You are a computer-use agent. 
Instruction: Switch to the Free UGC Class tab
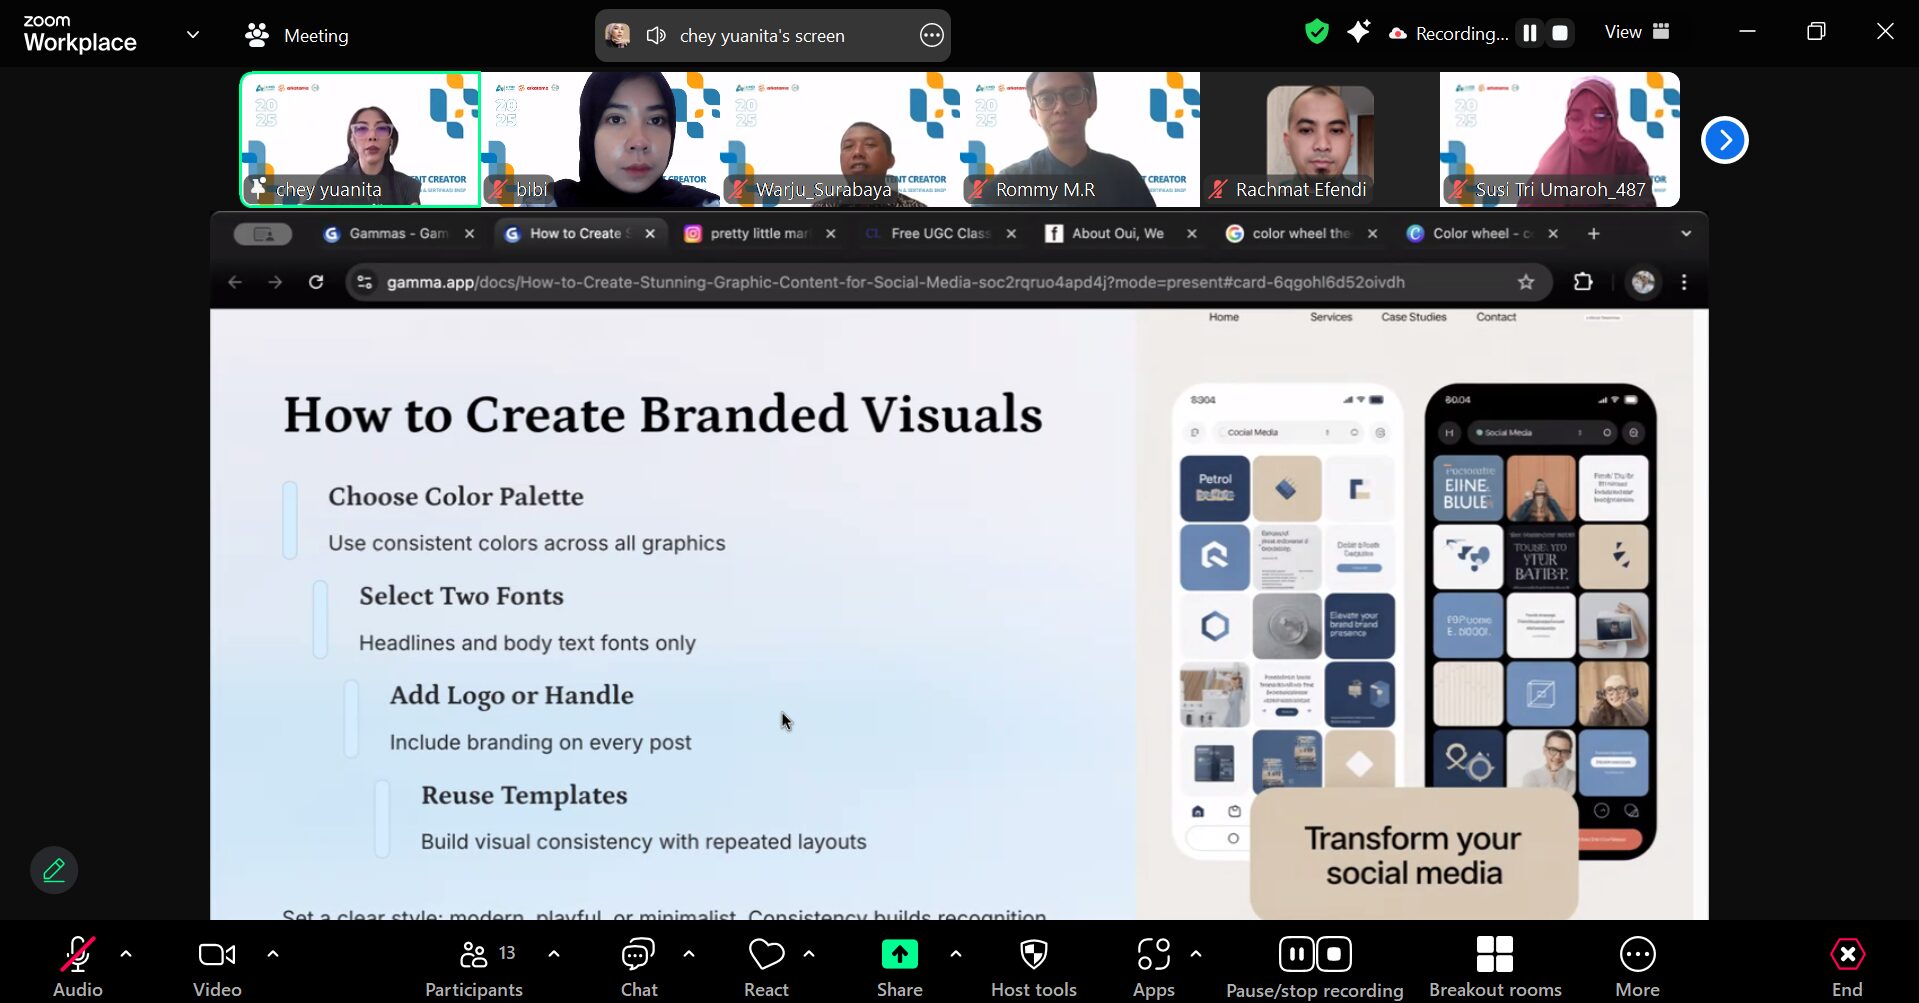(940, 234)
